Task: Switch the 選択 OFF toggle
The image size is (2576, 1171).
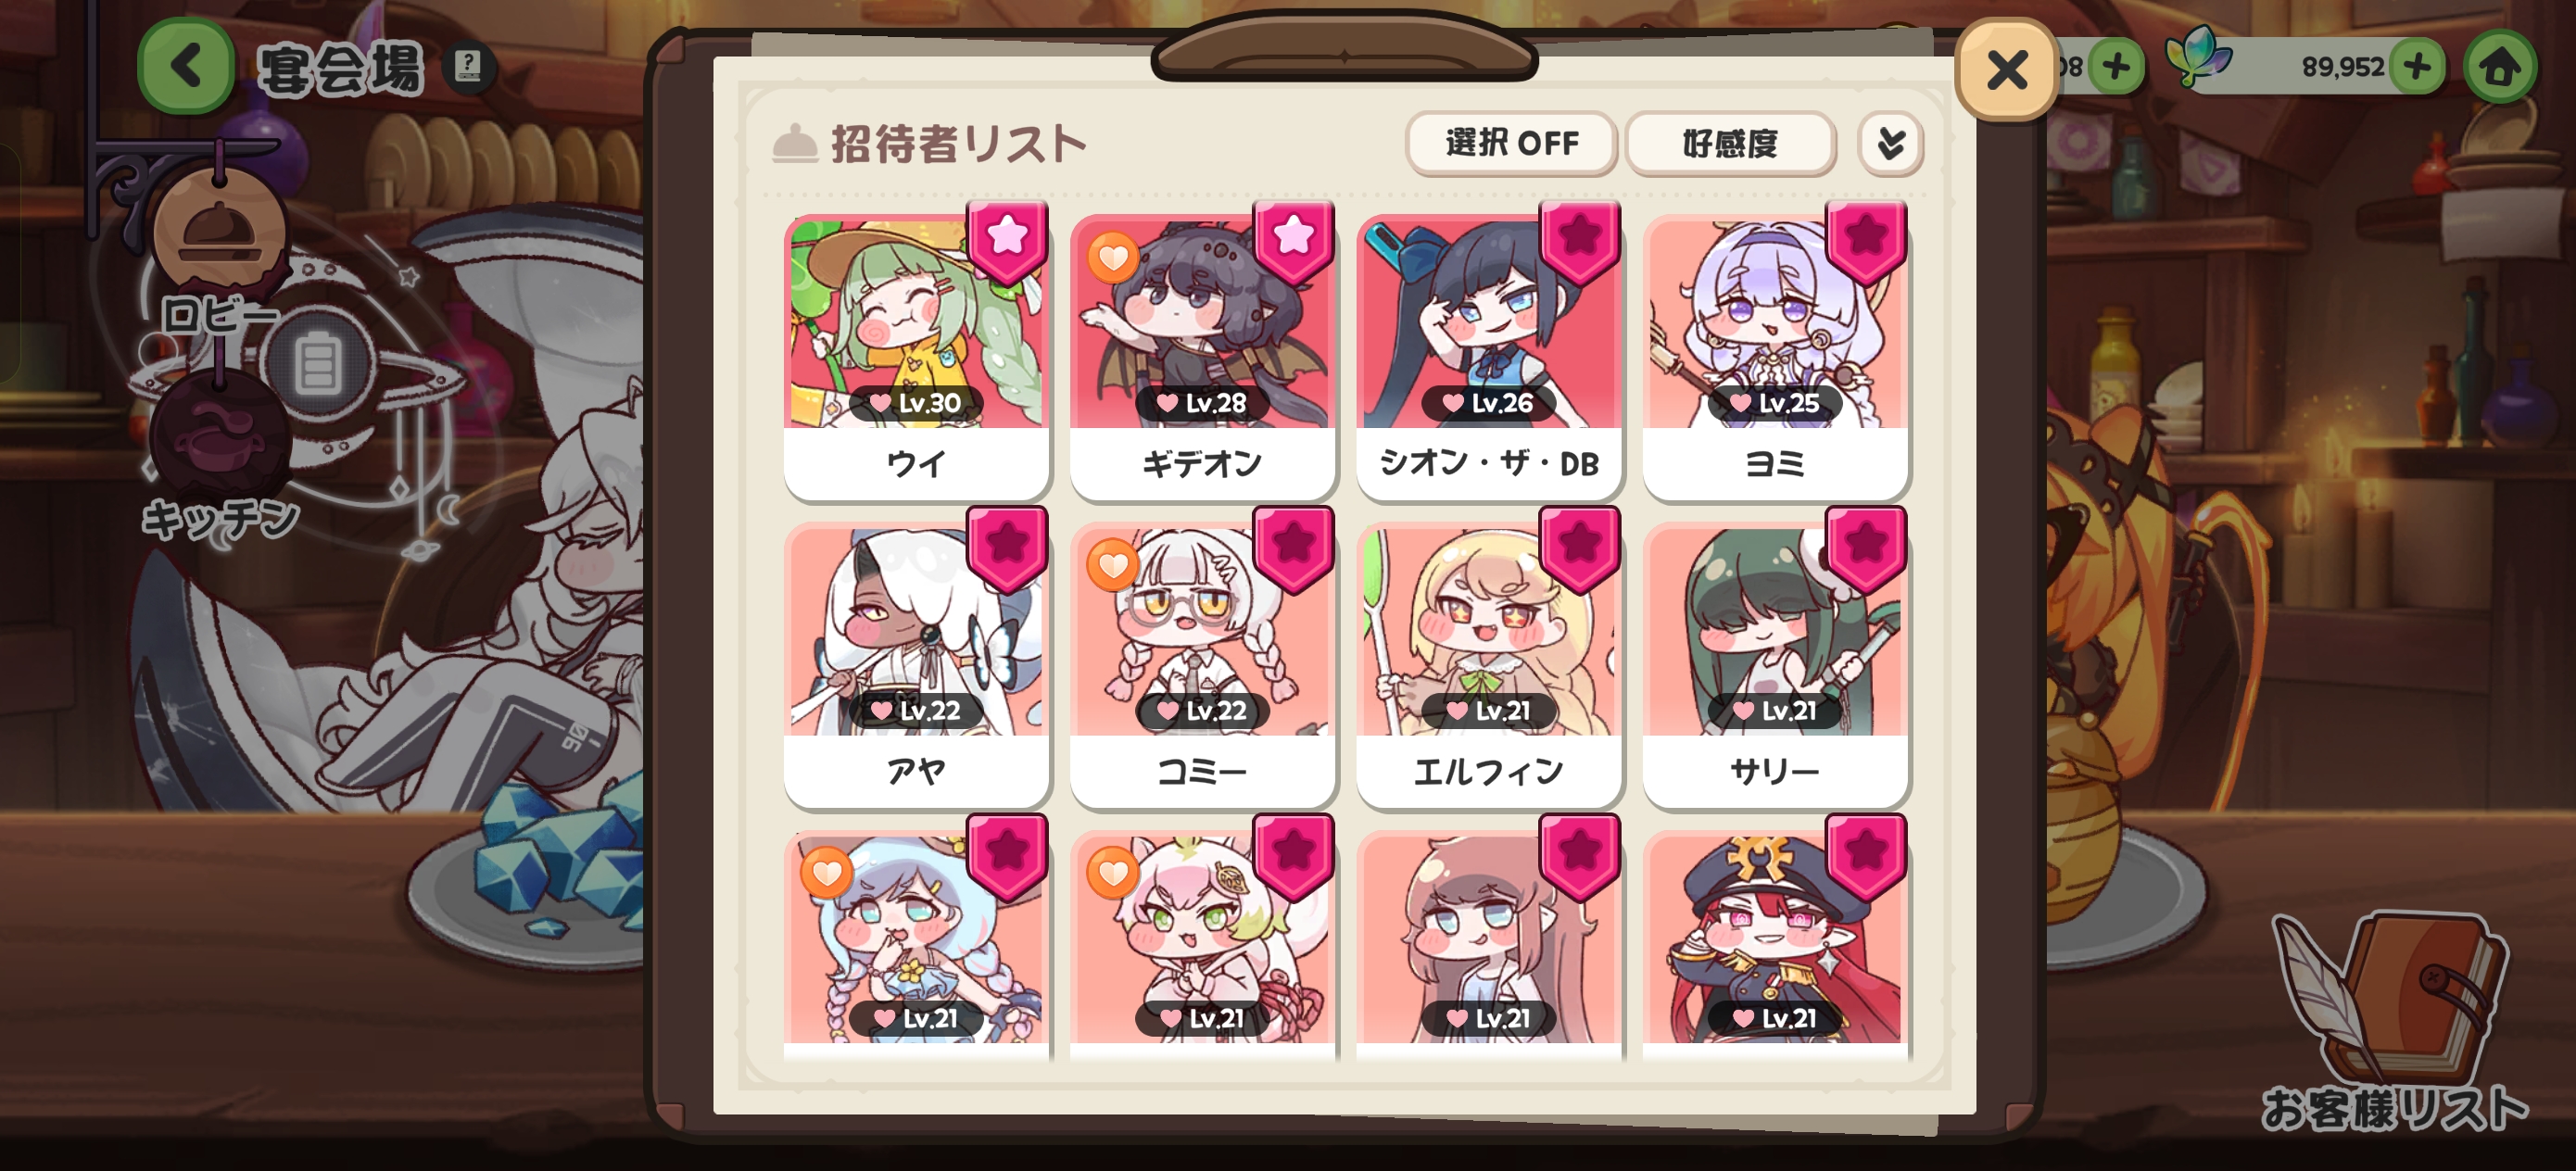Action: [1511, 144]
